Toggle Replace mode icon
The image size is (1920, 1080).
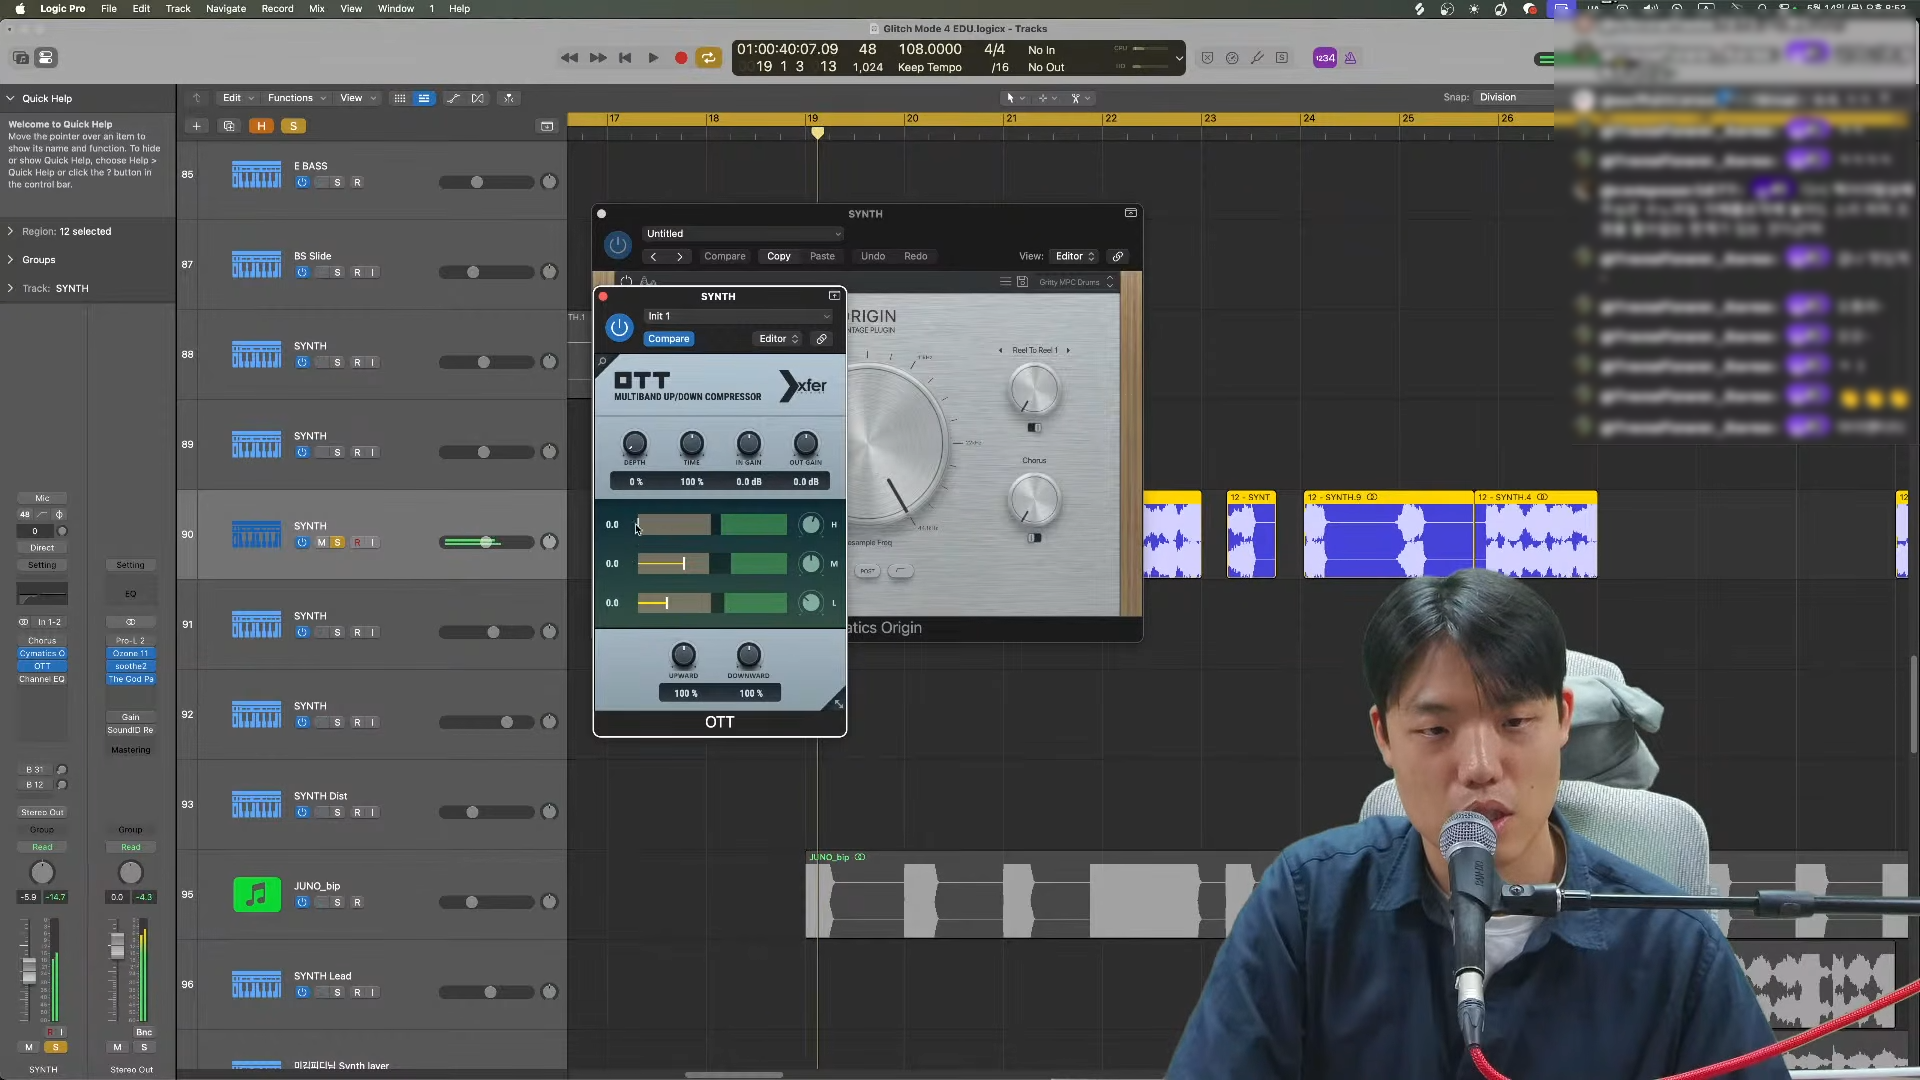[1207, 58]
